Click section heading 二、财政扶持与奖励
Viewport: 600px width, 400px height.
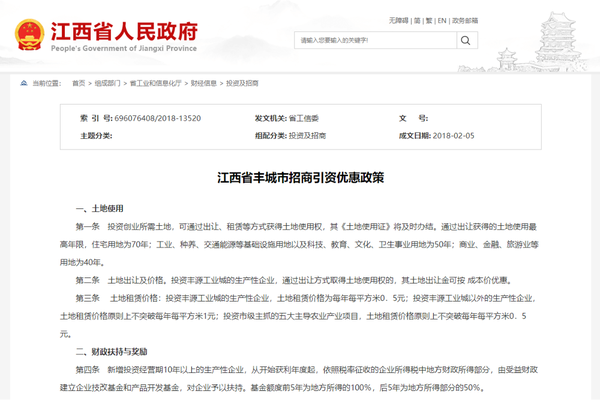click(111, 352)
